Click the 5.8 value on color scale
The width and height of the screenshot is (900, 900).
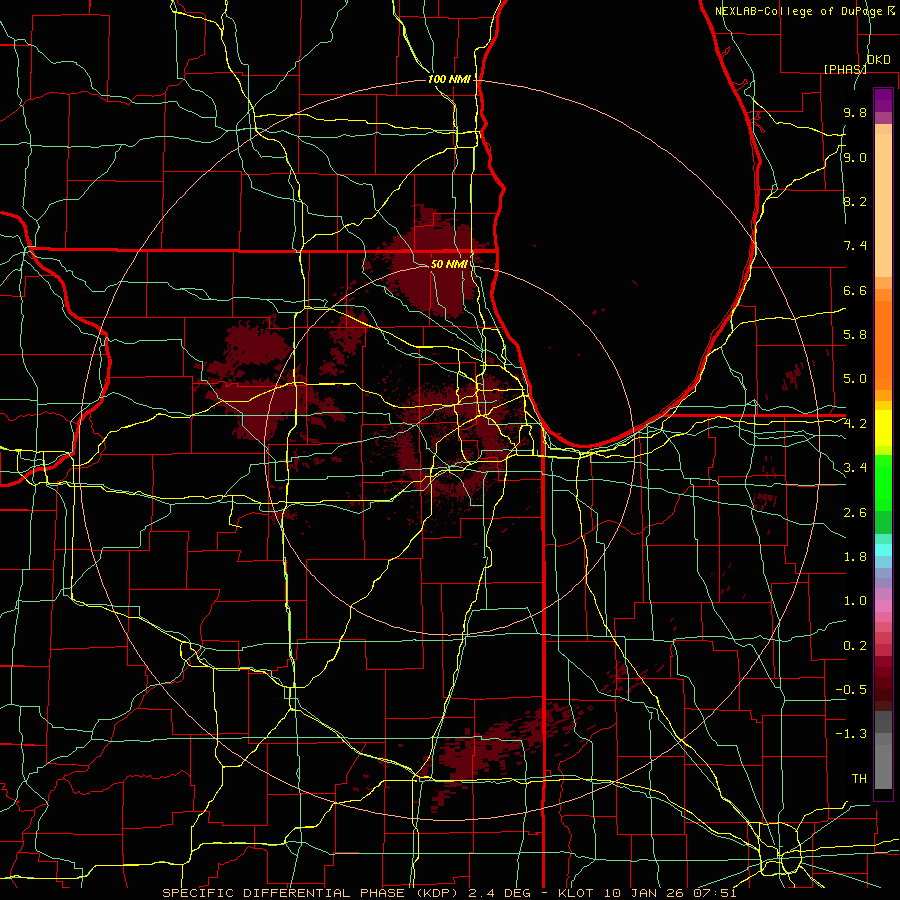click(855, 335)
